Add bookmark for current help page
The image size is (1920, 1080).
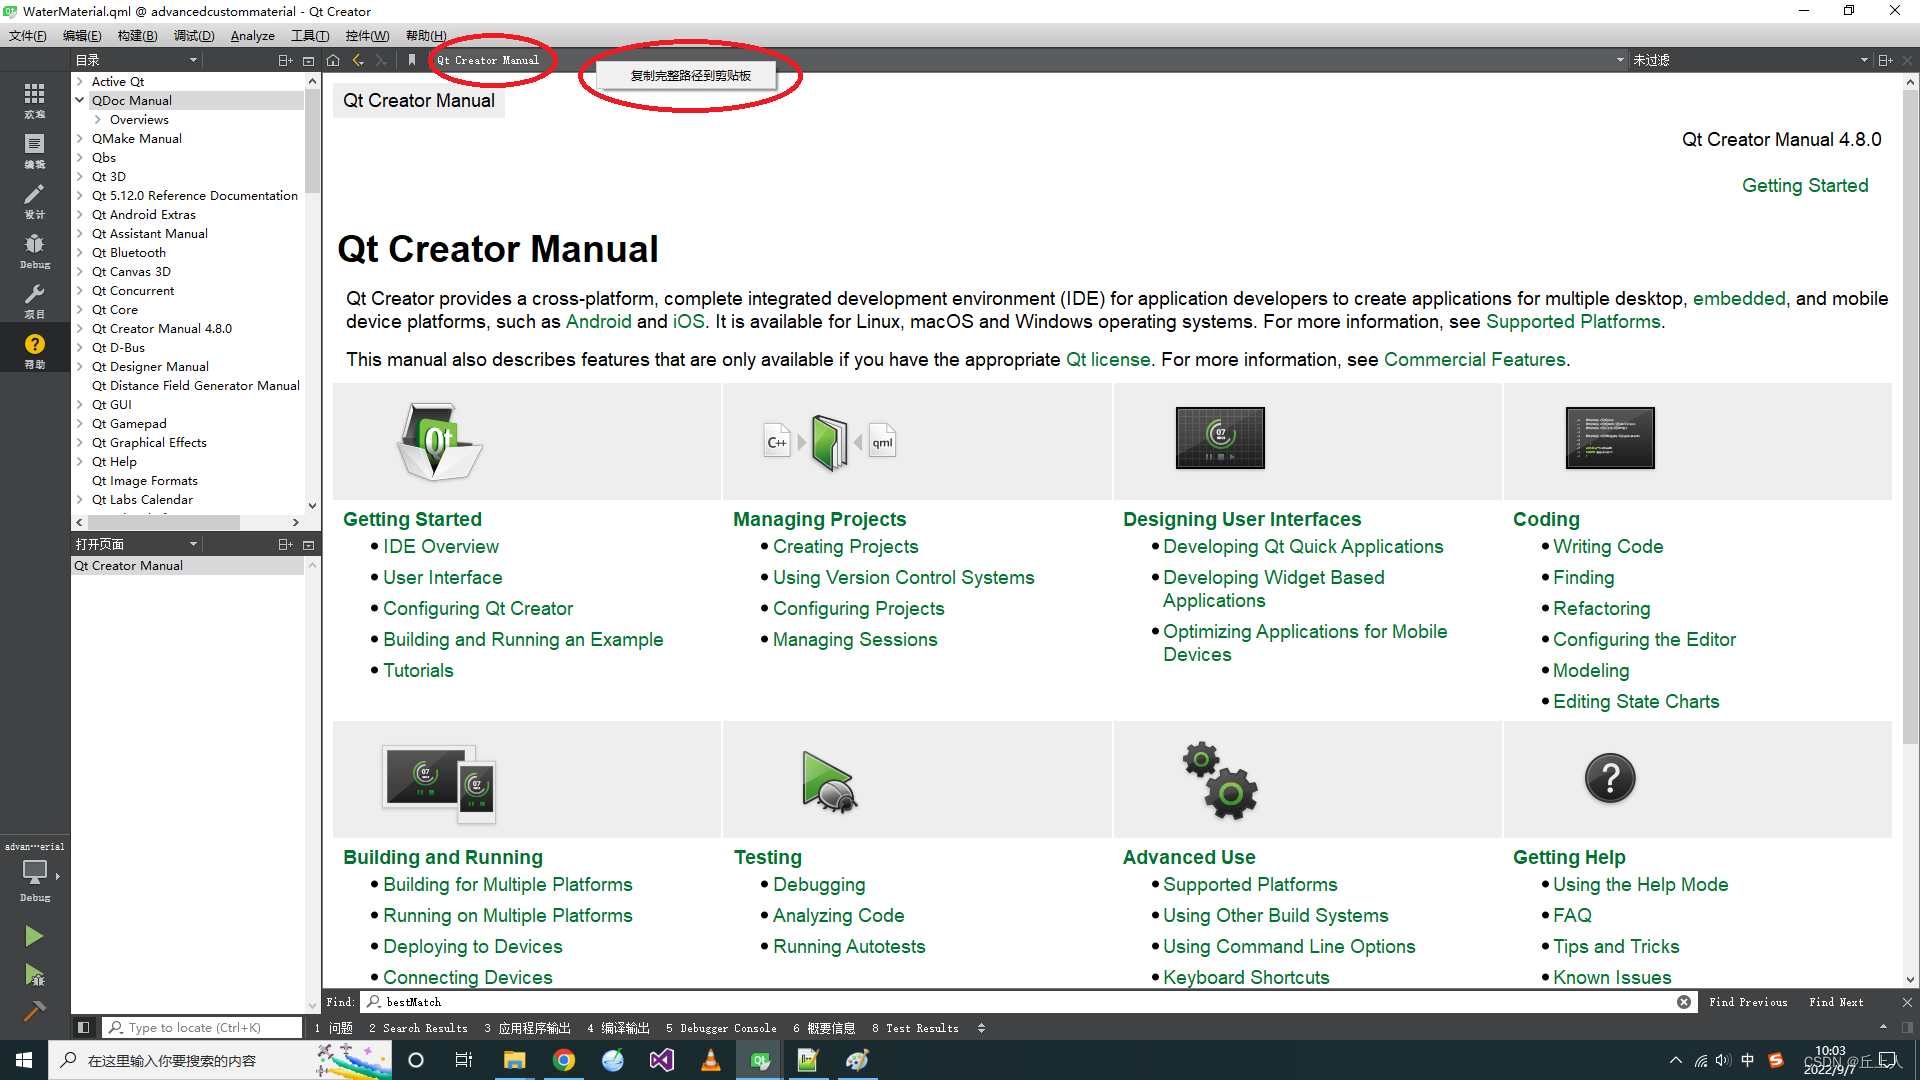pyautogui.click(x=411, y=60)
